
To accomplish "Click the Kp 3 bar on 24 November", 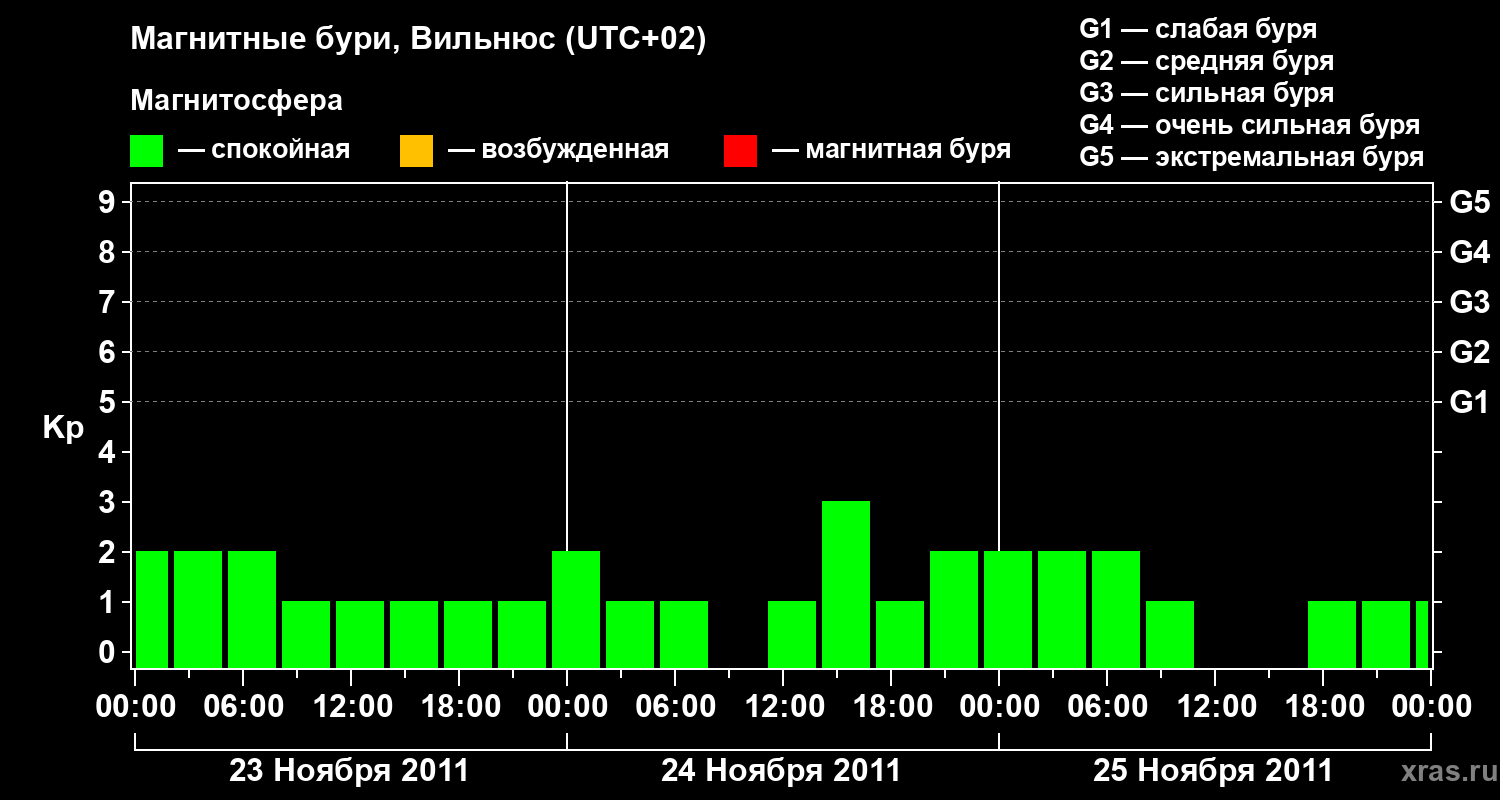I will click(x=846, y=584).
